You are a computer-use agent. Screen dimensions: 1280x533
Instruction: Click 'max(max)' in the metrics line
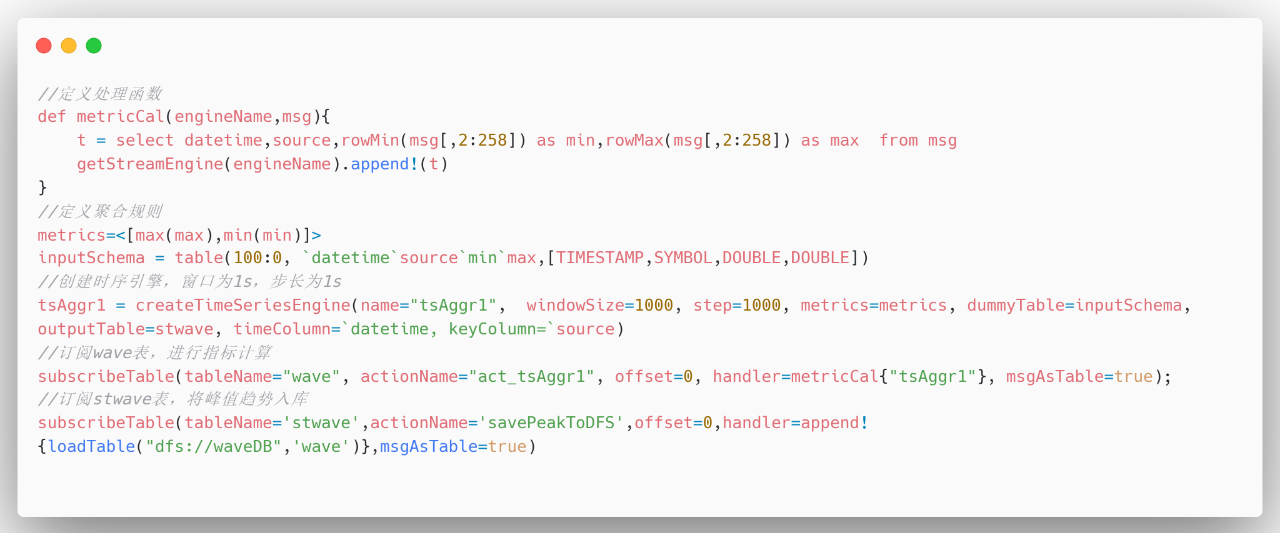point(174,235)
